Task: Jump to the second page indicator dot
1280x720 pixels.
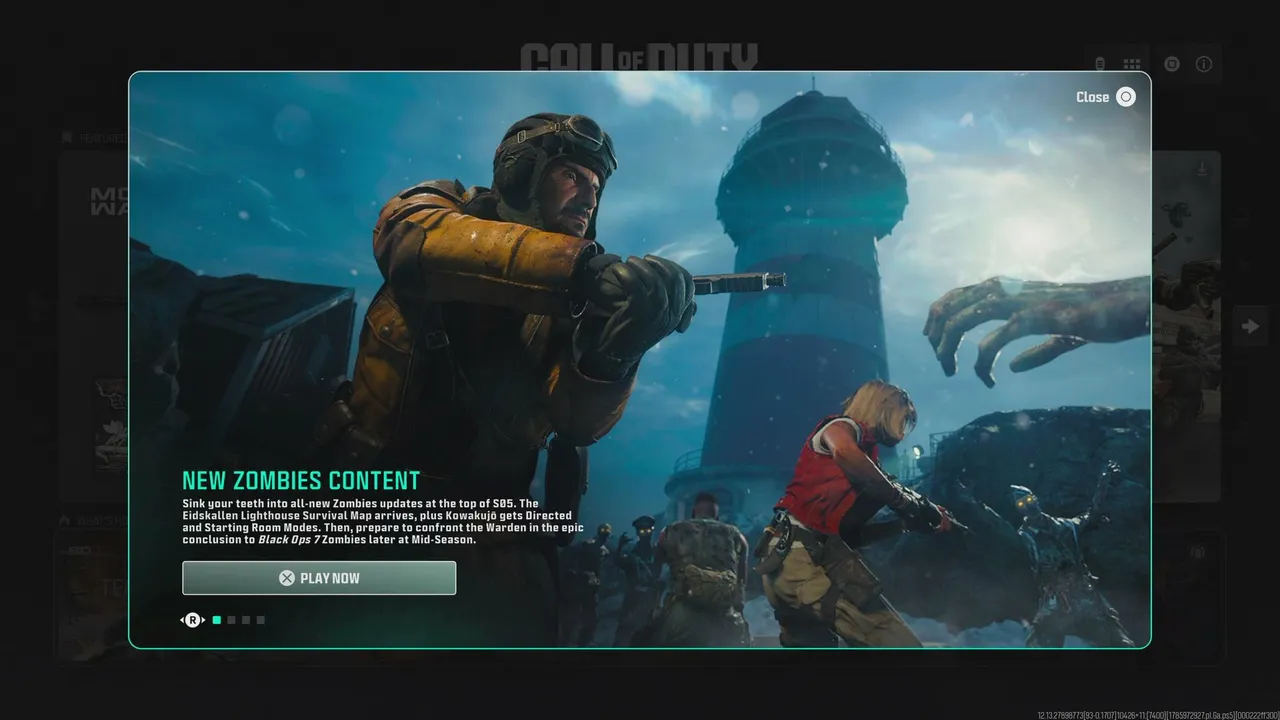Action: (x=231, y=620)
